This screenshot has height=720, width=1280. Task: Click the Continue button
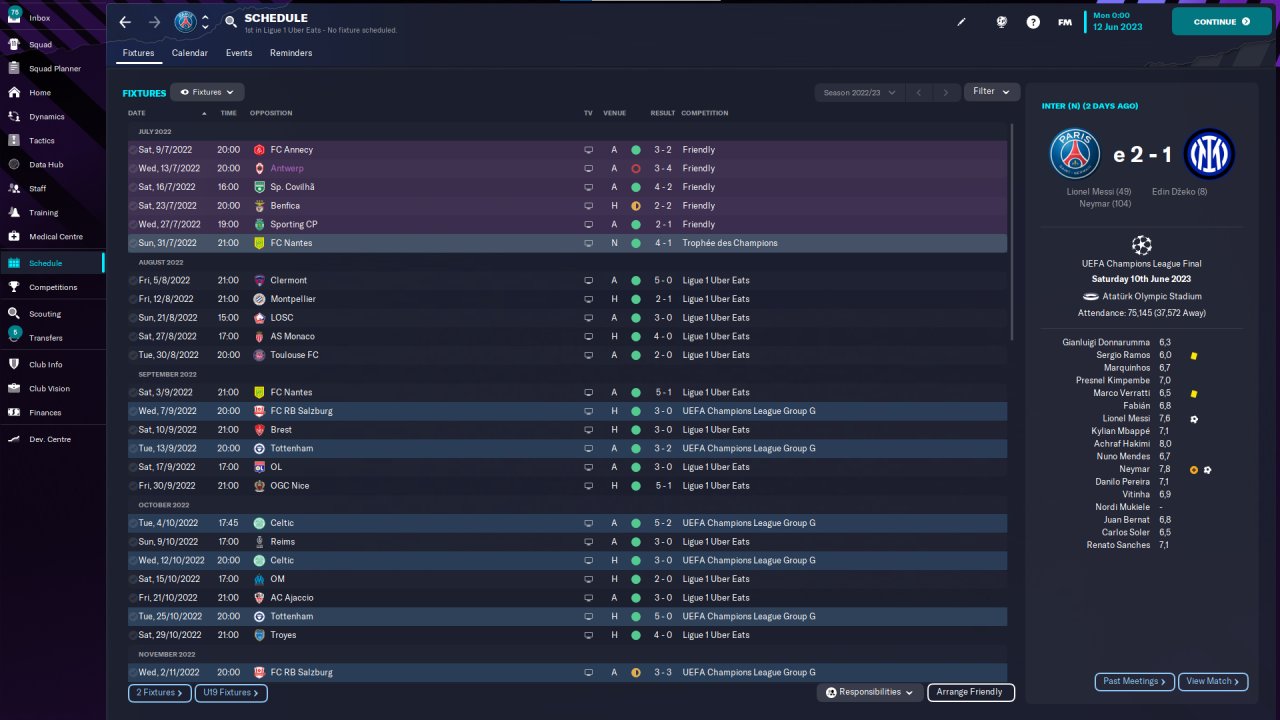[1221, 21]
